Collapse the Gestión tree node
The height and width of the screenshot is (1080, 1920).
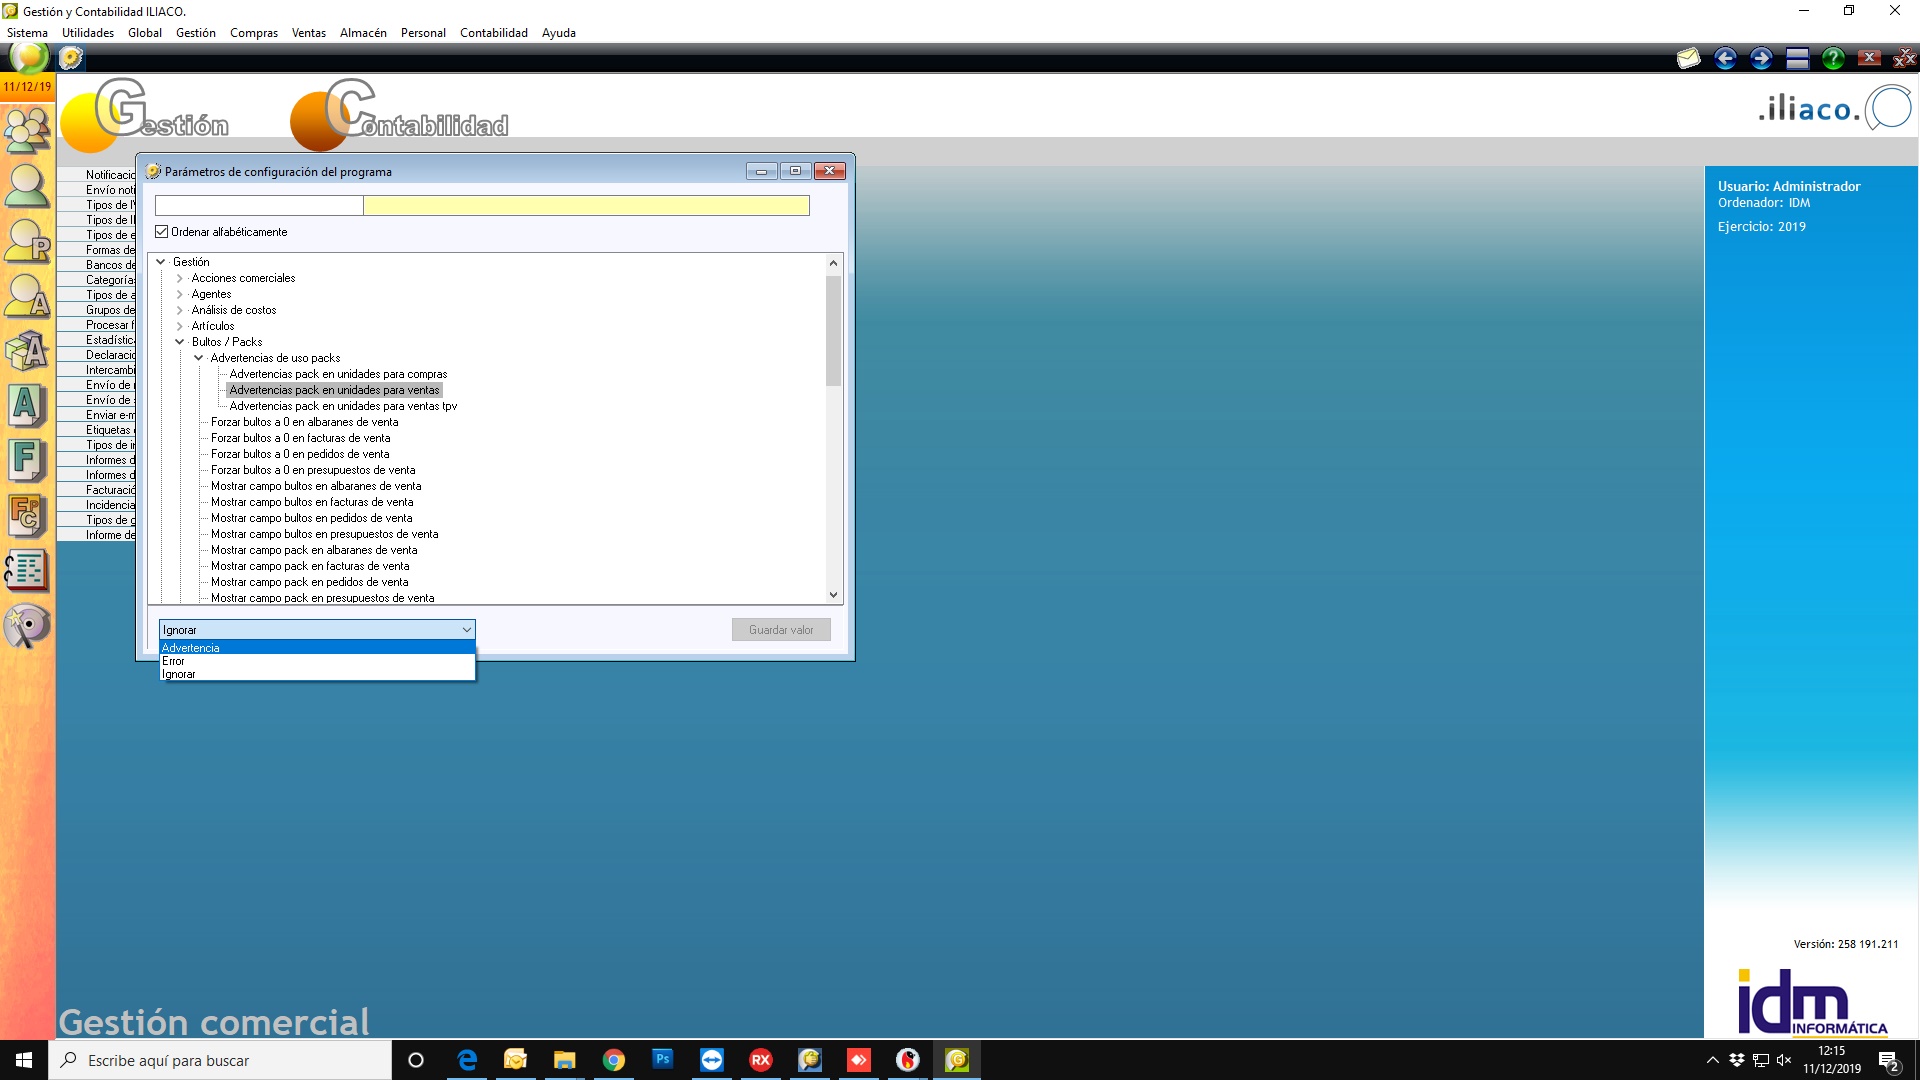coord(161,262)
